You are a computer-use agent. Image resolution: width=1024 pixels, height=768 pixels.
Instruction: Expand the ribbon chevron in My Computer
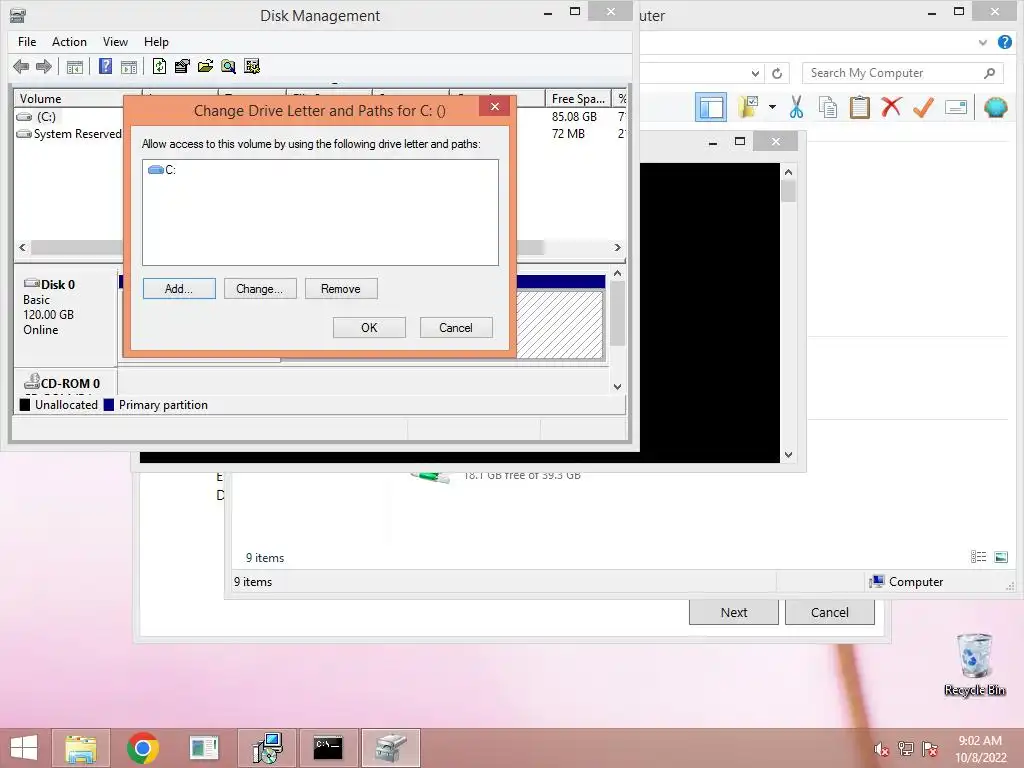[x=982, y=43]
